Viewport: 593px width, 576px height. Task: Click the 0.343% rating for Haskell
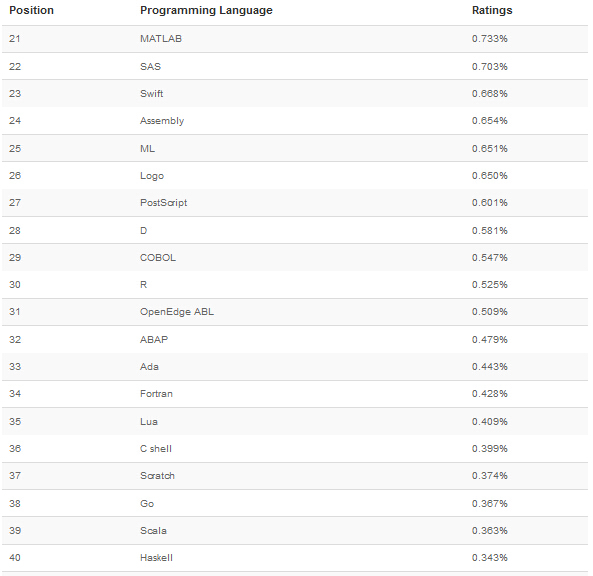(x=490, y=558)
